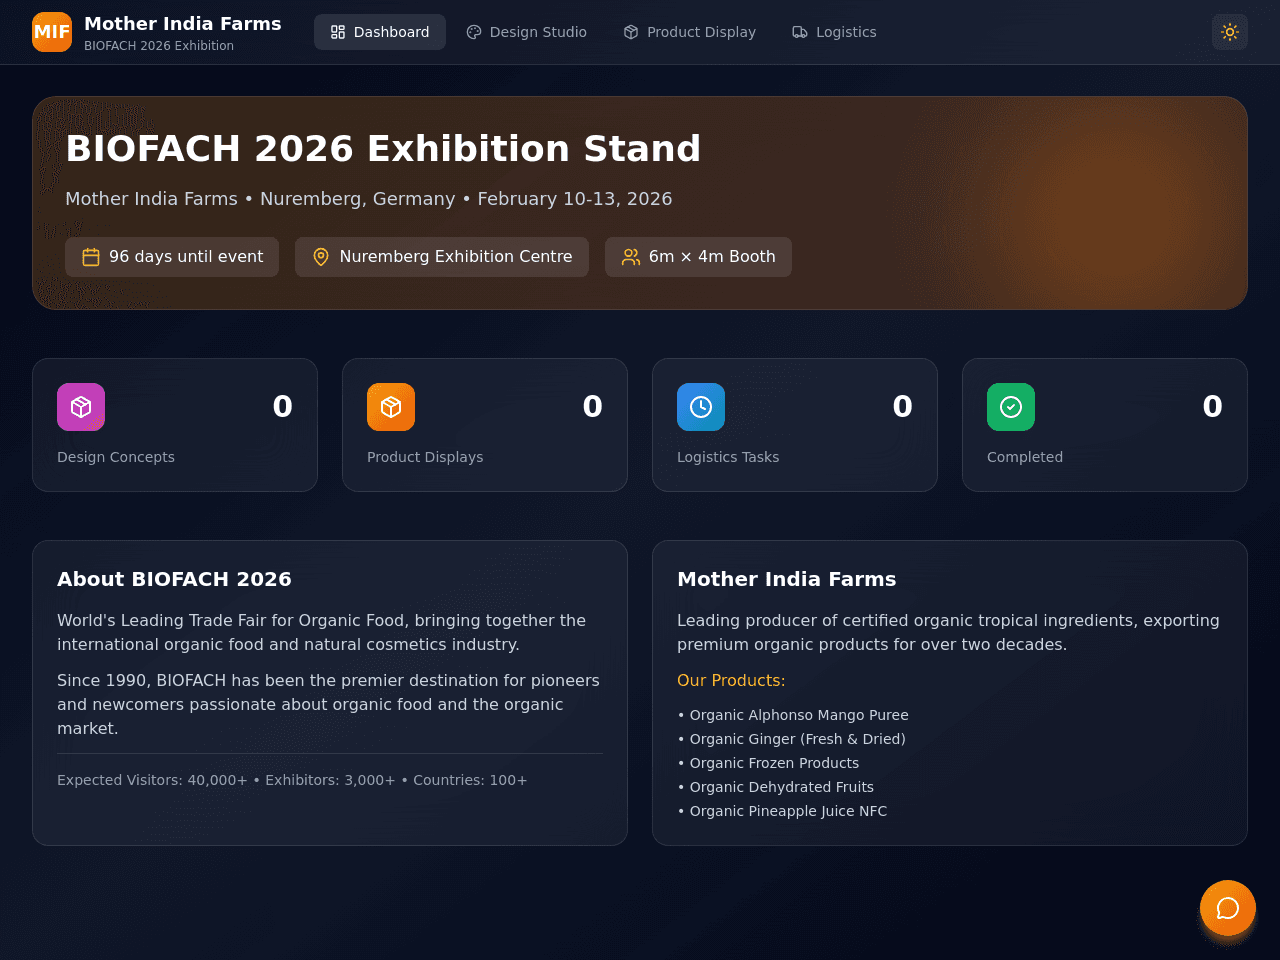Click the BIOFACH 2026 Exhibition subtitle in header
This screenshot has height=960, width=1280.
(159, 46)
